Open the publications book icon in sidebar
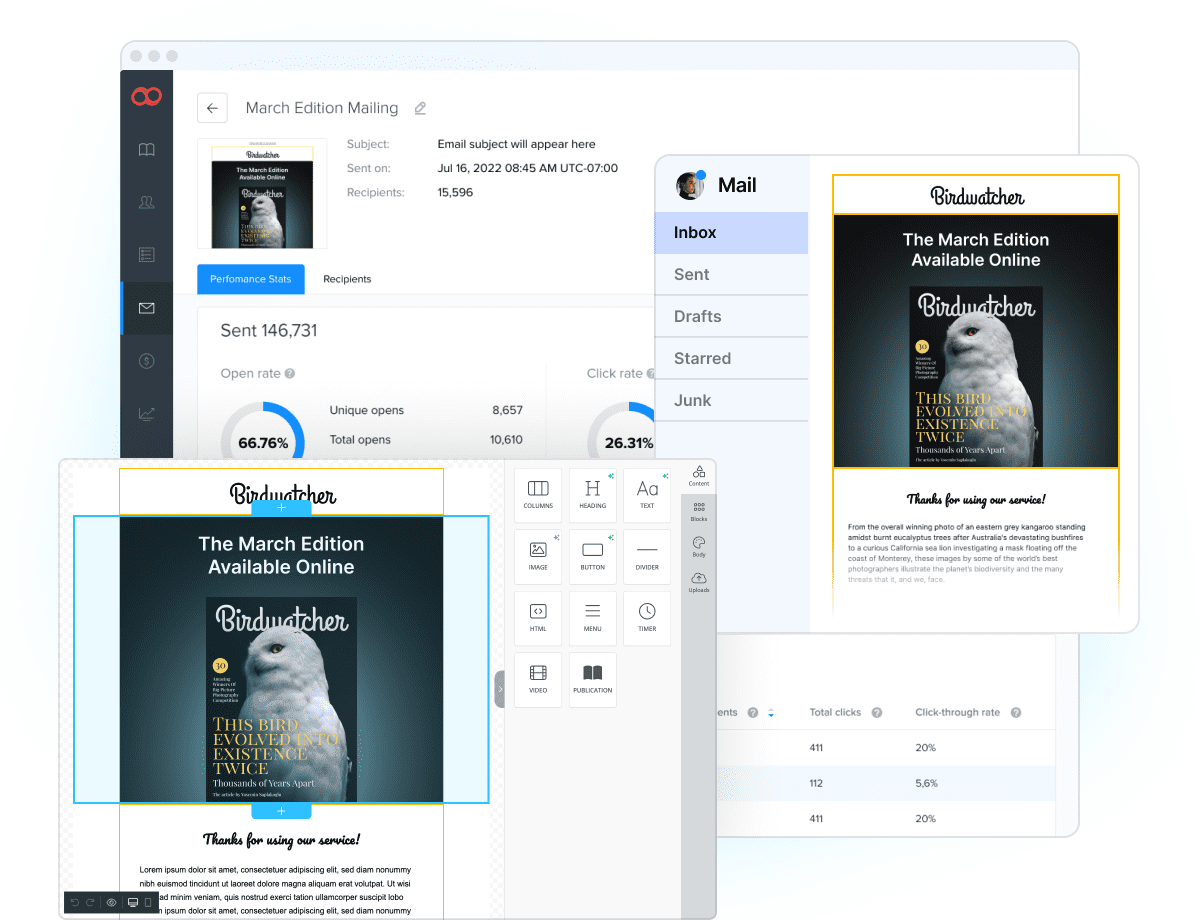The image size is (1200, 920). tap(146, 150)
